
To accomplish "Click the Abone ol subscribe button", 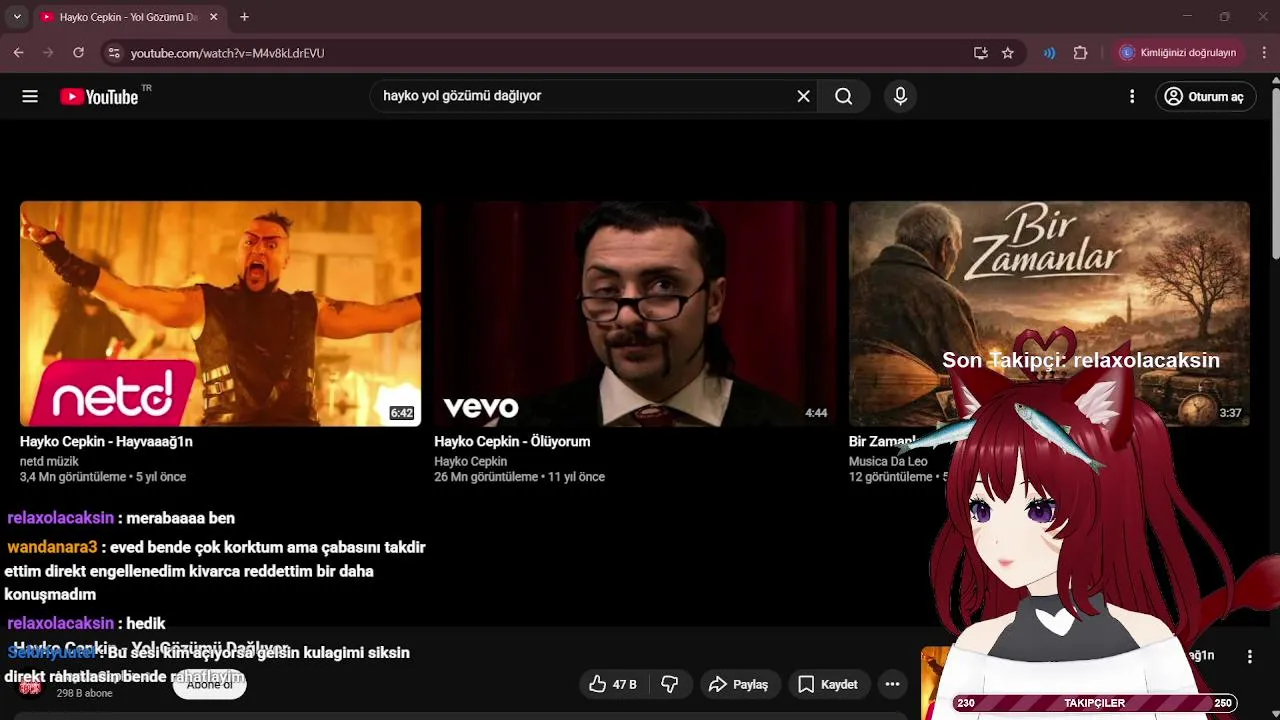I will coord(210,684).
